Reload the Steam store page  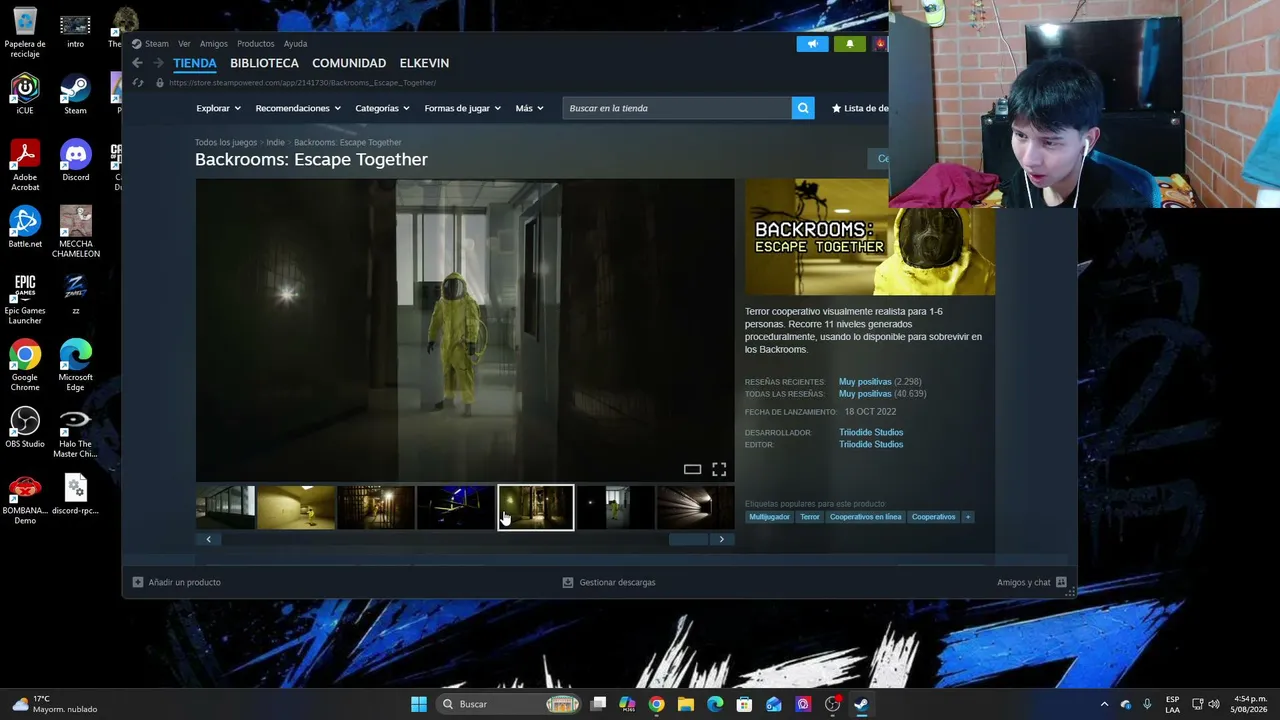coord(138,83)
